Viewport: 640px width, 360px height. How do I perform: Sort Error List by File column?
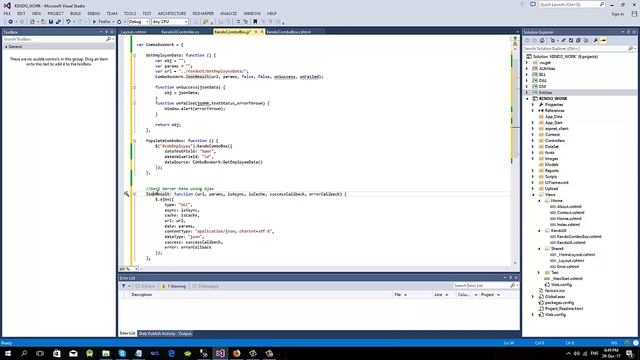[397, 294]
